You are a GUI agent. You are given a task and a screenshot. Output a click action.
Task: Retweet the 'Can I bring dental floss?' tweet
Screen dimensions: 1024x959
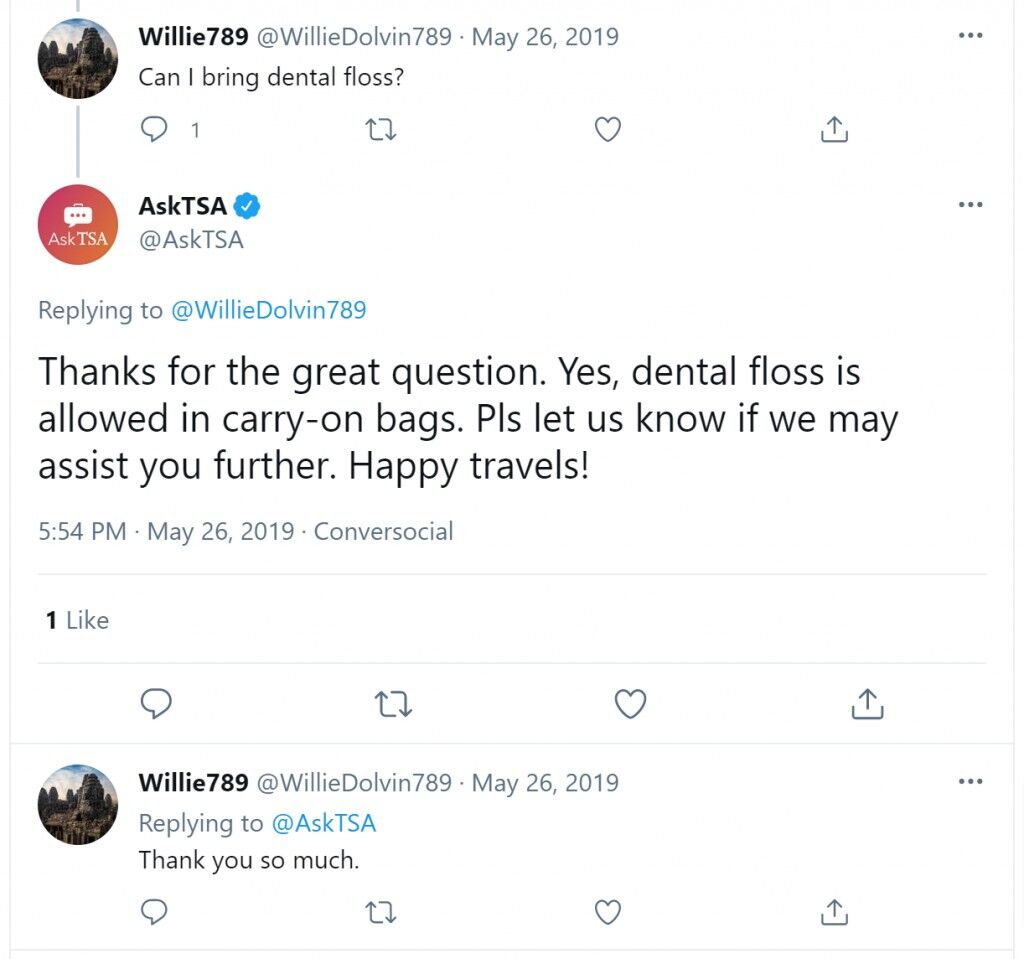pyautogui.click(x=381, y=129)
